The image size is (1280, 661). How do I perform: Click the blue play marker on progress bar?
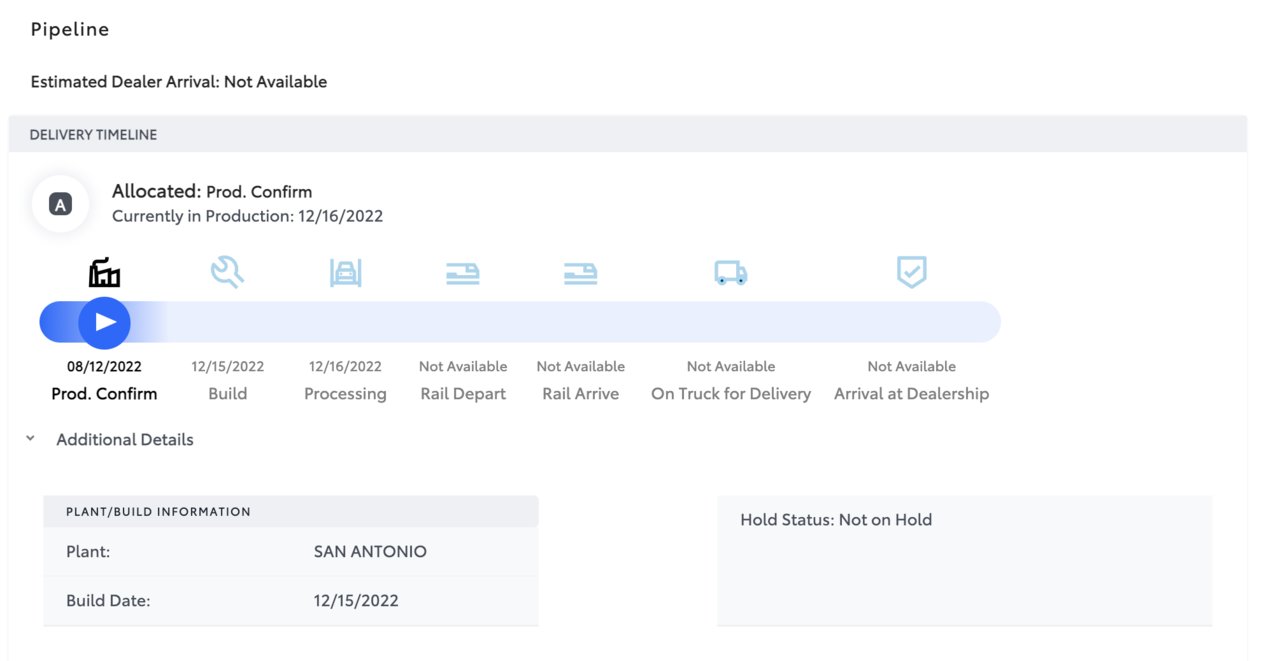tap(105, 322)
